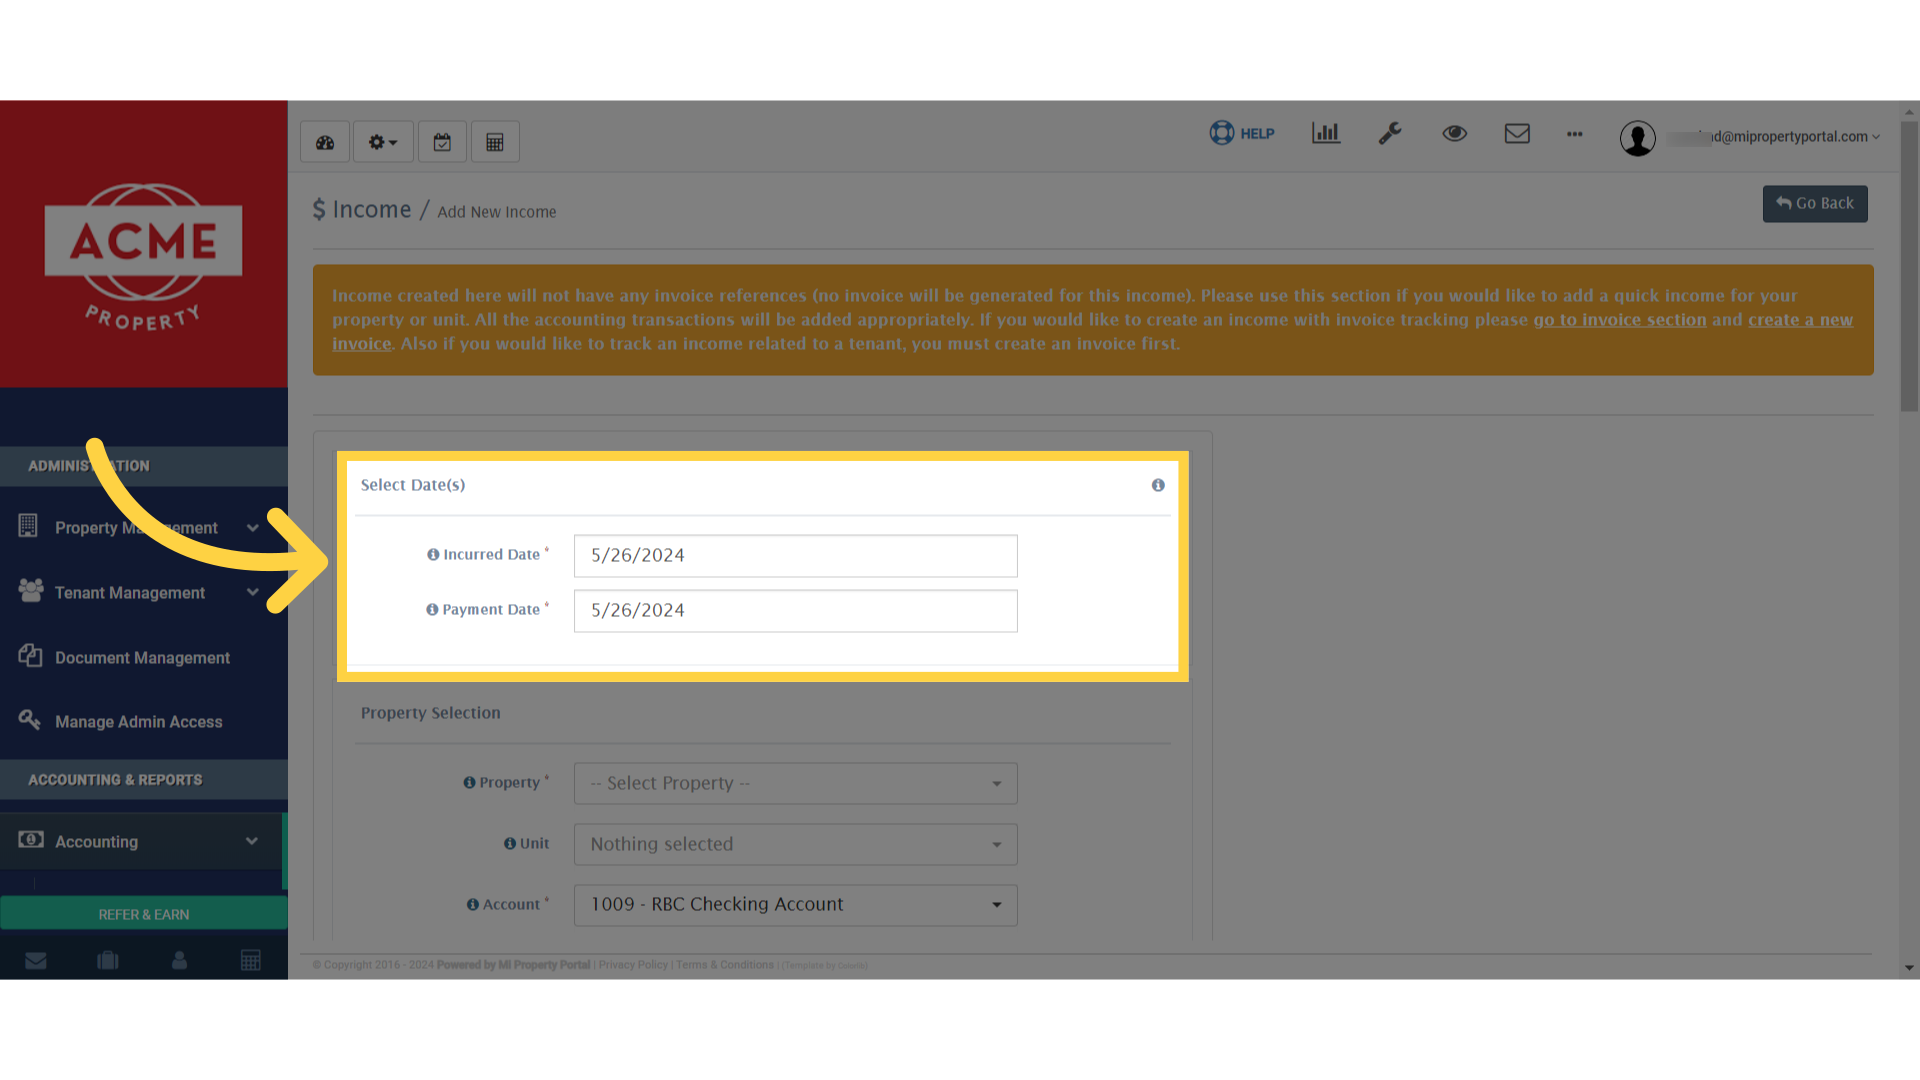Click the Payment Date info icon
This screenshot has height=1080, width=1920.
click(432, 610)
